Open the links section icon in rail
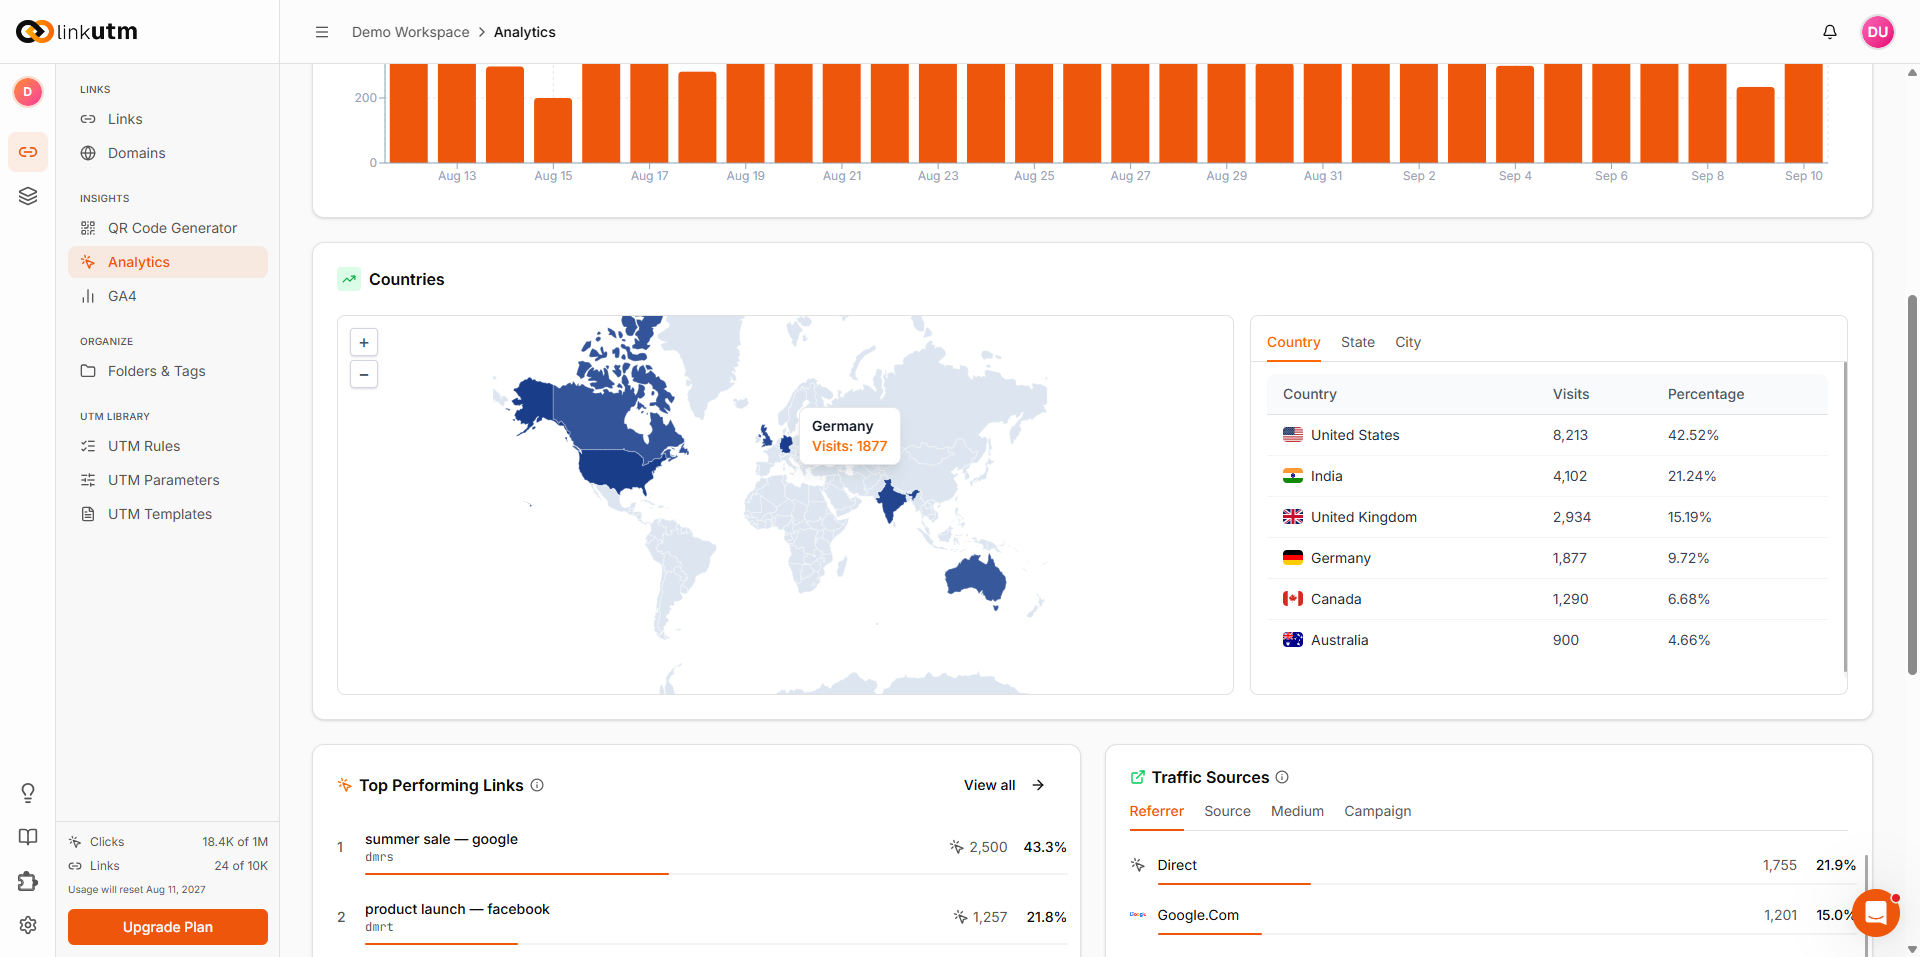This screenshot has width=1920, height=957. [x=28, y=152]
